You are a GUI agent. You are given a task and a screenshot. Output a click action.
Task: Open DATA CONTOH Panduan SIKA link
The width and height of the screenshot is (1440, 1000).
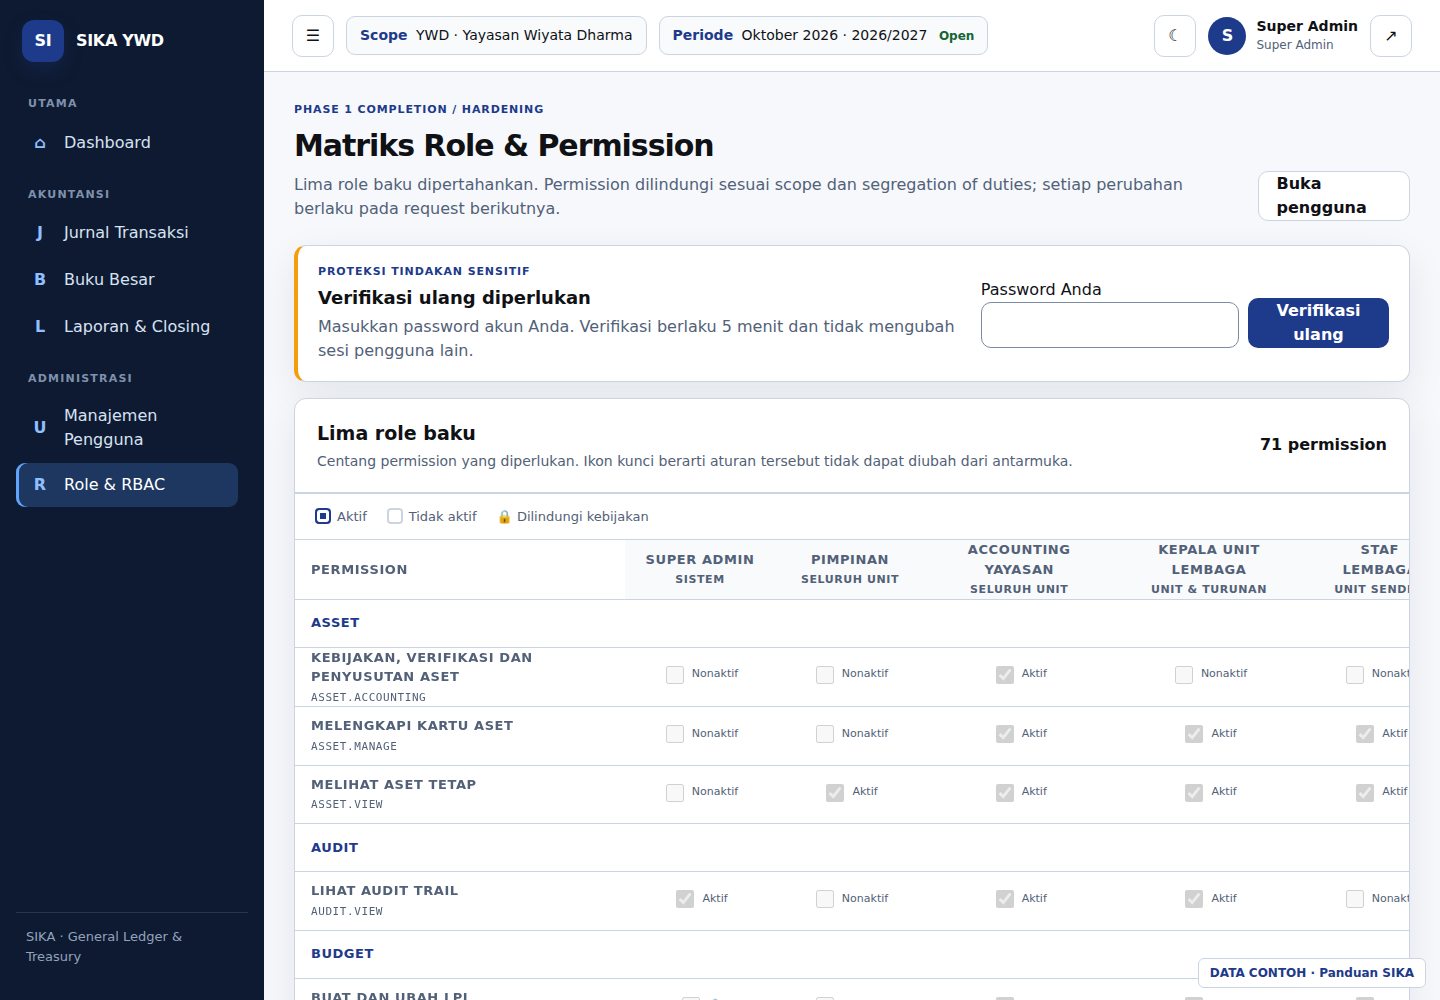[x=1311, y=973]
